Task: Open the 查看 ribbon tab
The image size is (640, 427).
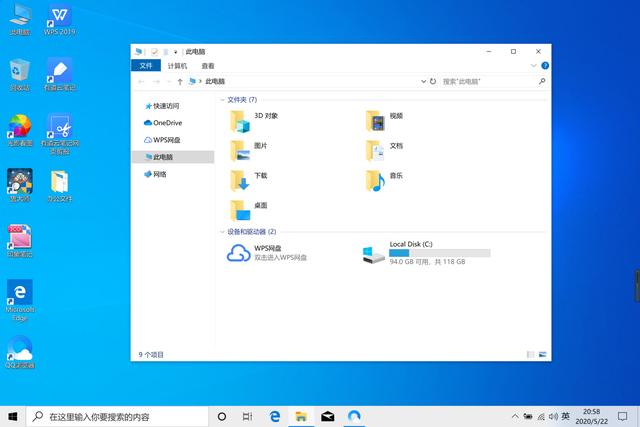Action: tap(208, 66)
